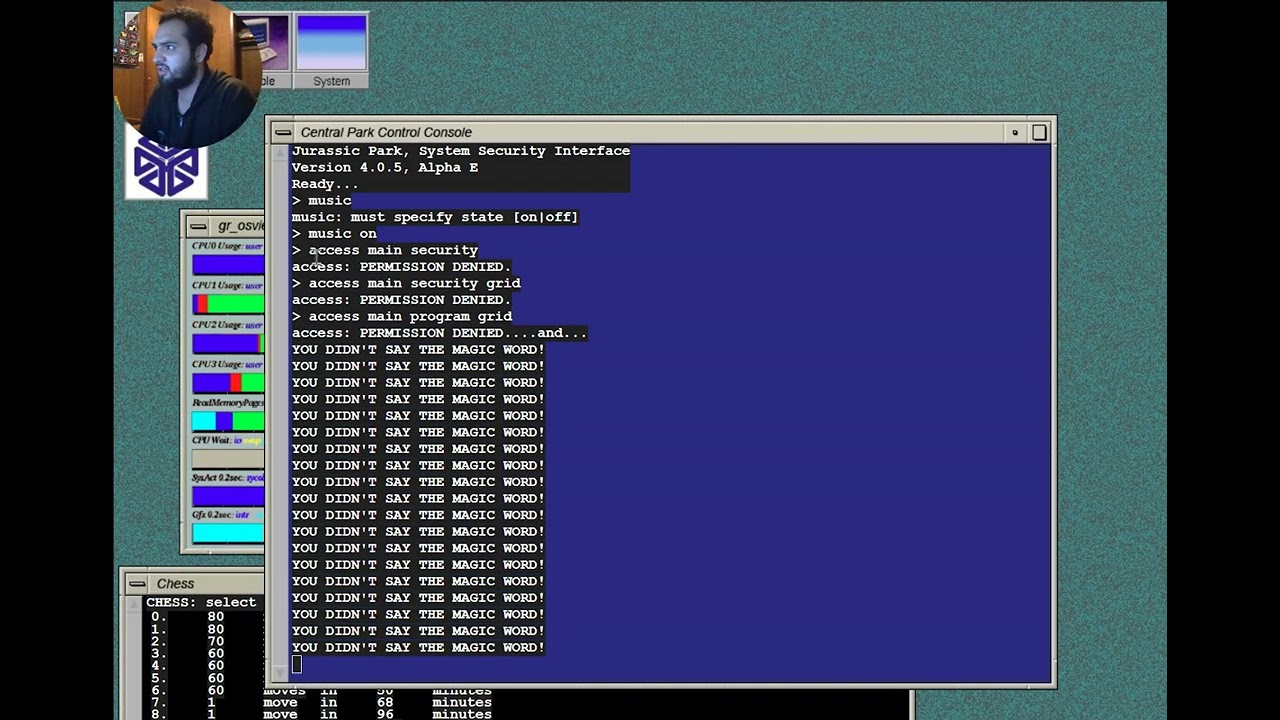The height and width of the screenshot is (720, 1280).
Task: Click the 'Ready...' line in console
Action: tap(325, 184)
